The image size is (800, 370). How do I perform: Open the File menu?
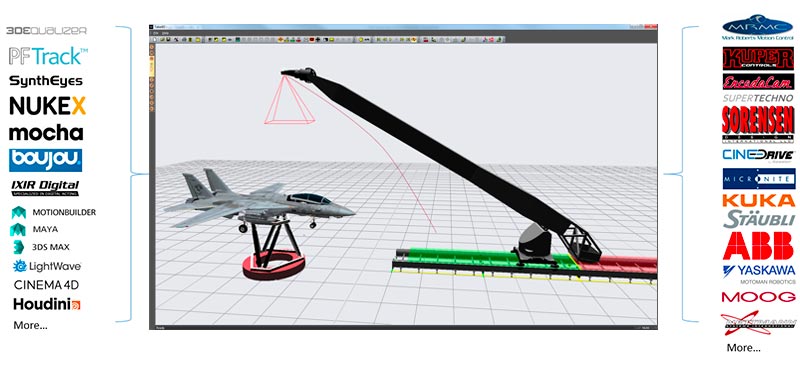157,33
